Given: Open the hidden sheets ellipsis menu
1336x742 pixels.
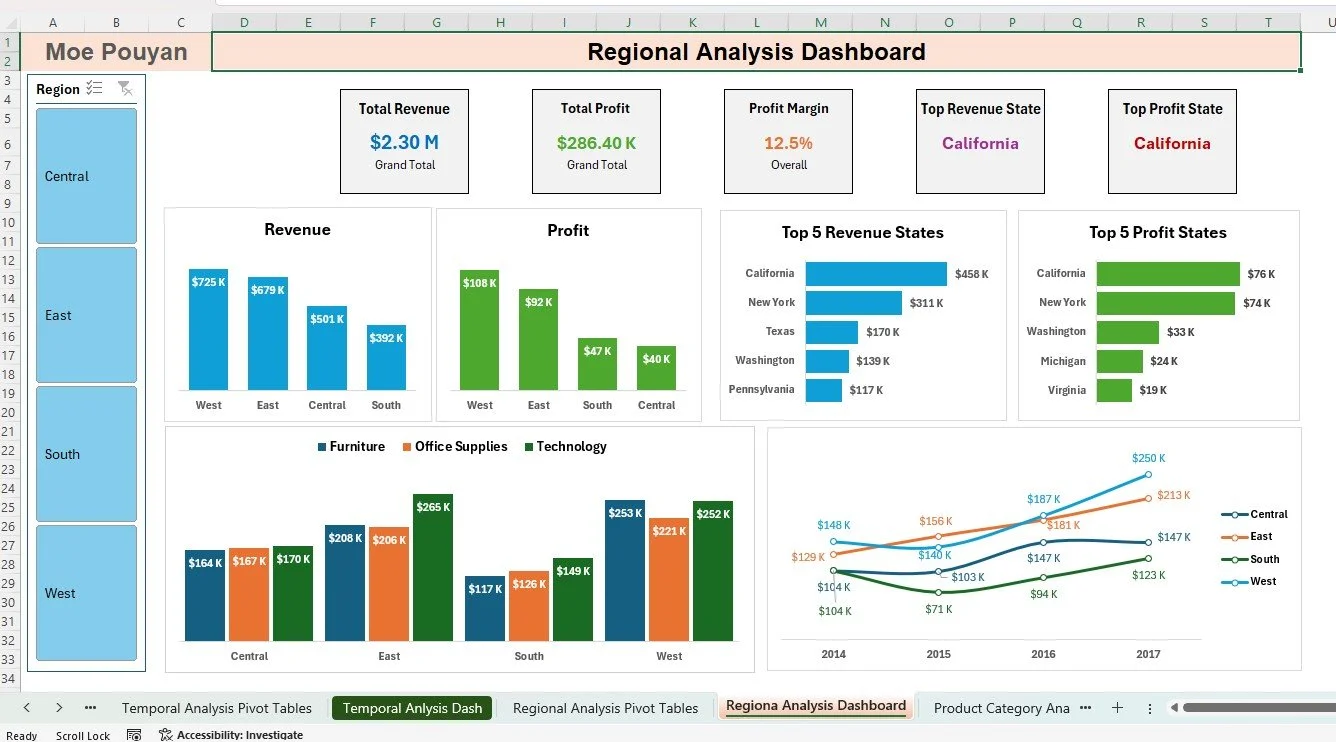Looking at the screenshot, I should pos(91,708).
